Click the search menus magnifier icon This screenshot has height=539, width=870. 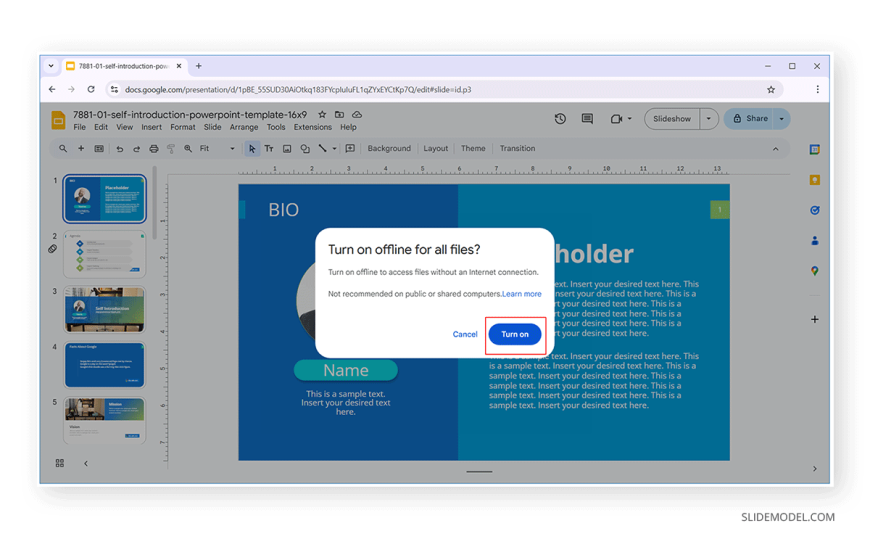click(63, 149)
